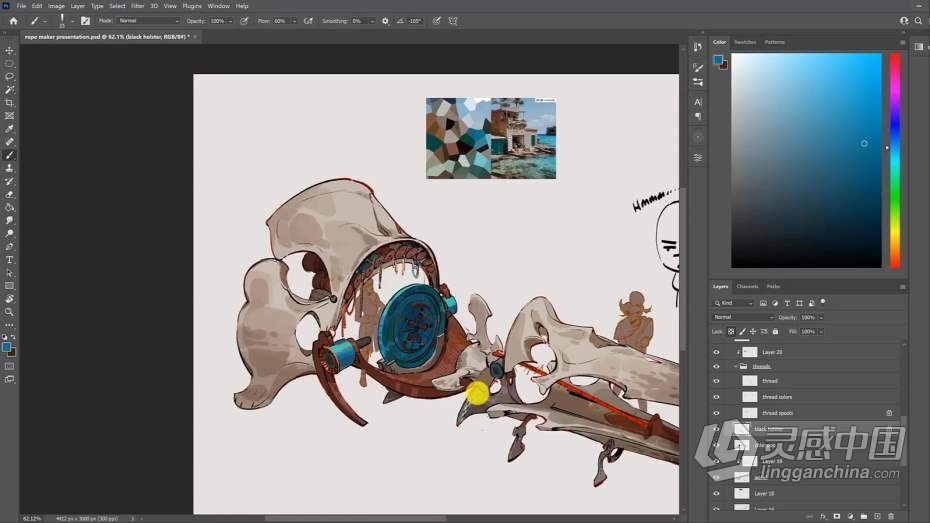Open the smoothing options gear

(x=385, y=20)
